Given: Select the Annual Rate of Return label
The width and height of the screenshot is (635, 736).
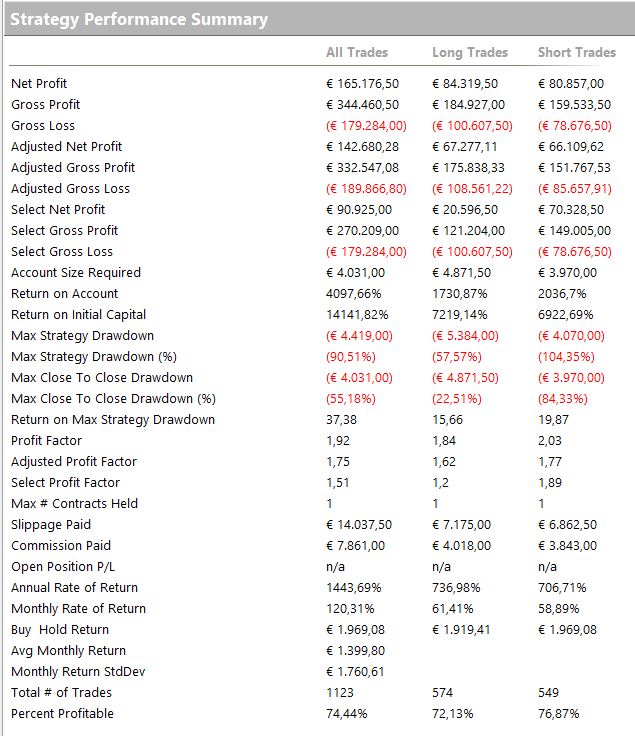Looking at the screenshot, I should click(75, 588).
